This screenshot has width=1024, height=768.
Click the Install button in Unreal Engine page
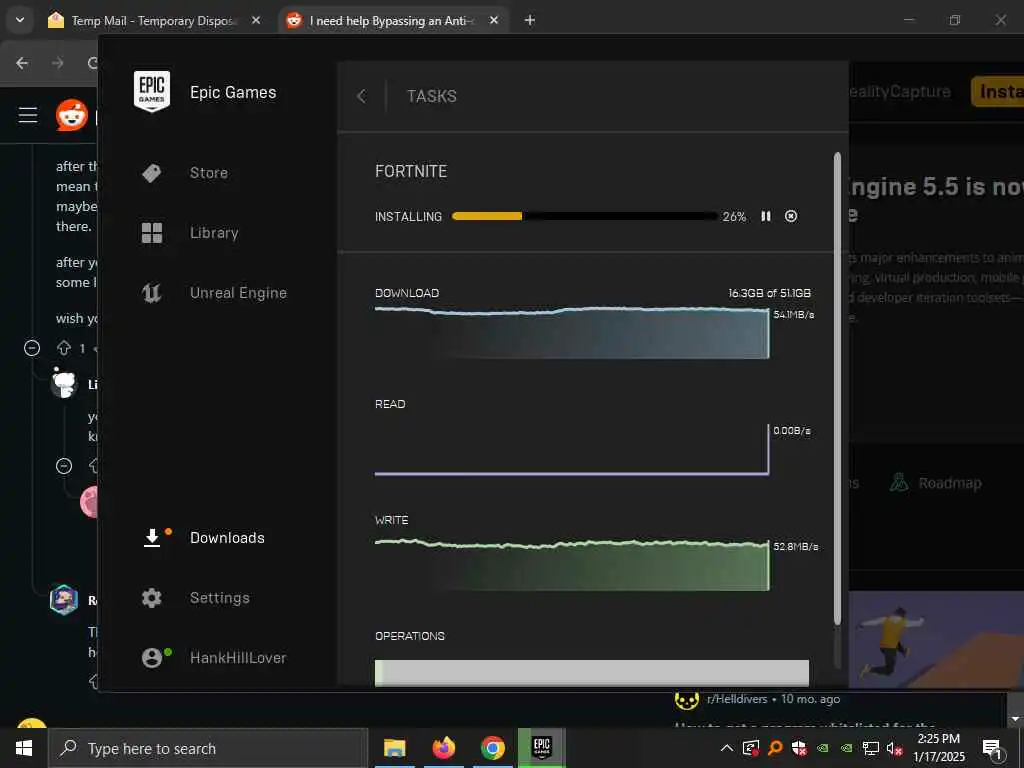click(x=997, y=91)
